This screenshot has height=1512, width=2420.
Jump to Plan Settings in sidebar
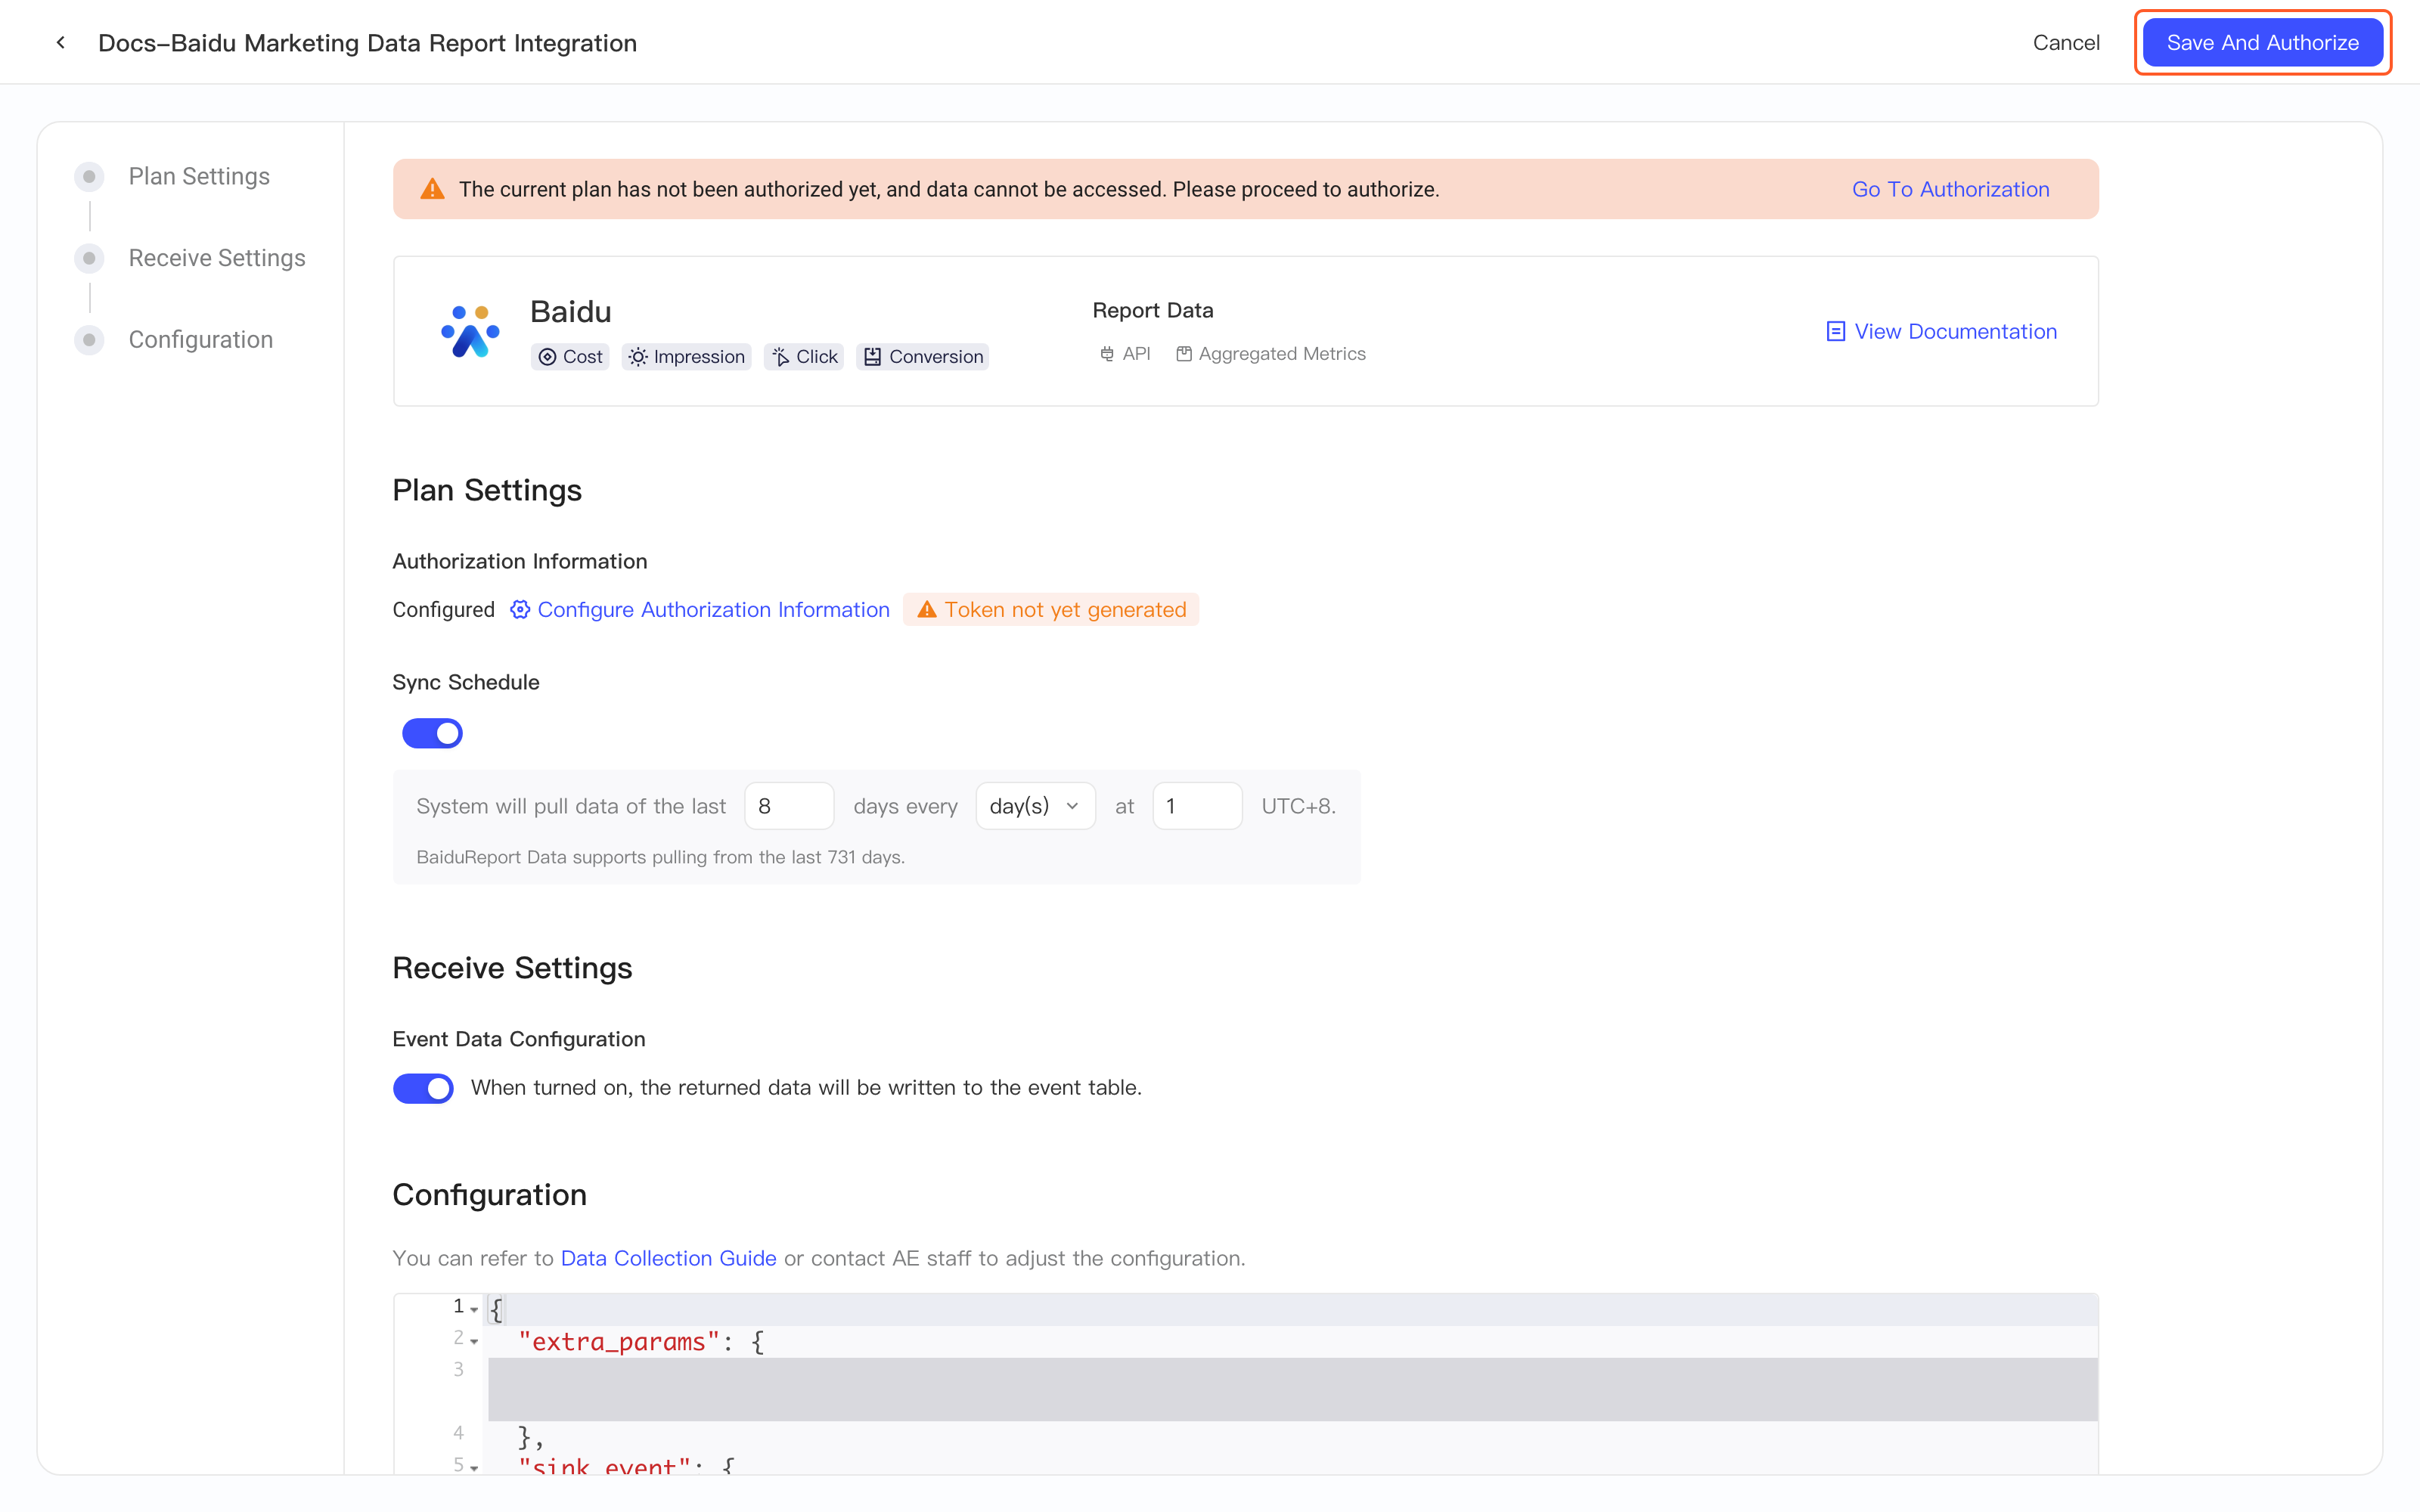[199, 177]
